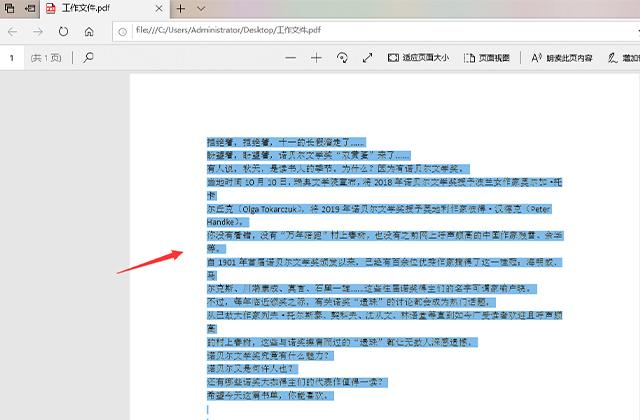Switch PDF to full screen view
The width and height of the screenshot is (640, 420).
click(x=367, y=58)
